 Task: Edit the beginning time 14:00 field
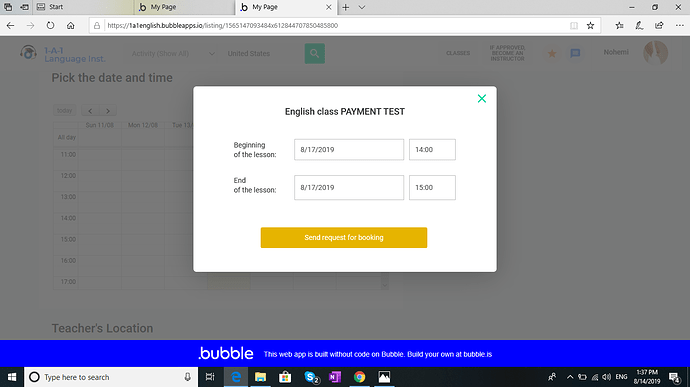(432, 150)
